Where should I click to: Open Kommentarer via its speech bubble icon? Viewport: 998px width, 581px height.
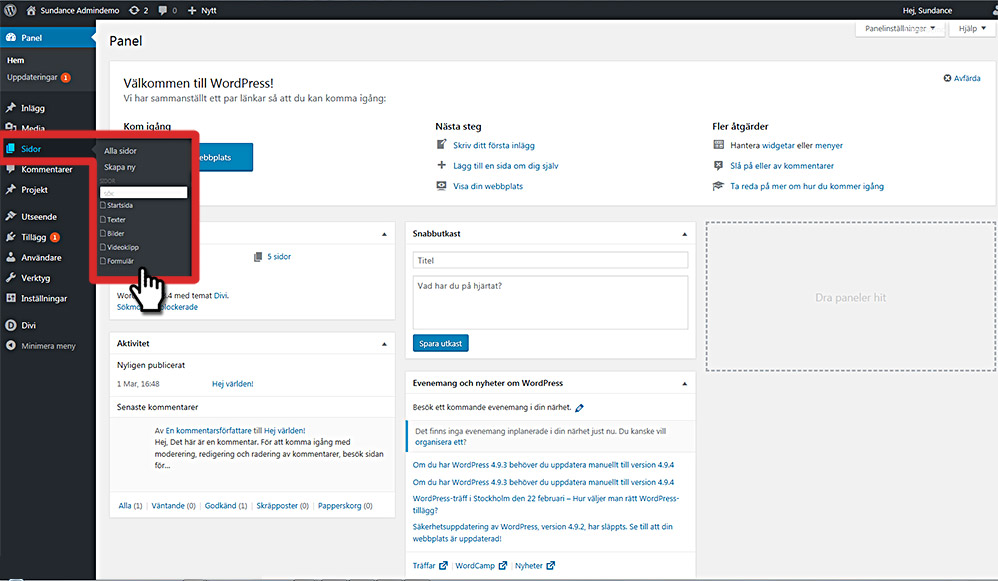click(x=11, y=169)
